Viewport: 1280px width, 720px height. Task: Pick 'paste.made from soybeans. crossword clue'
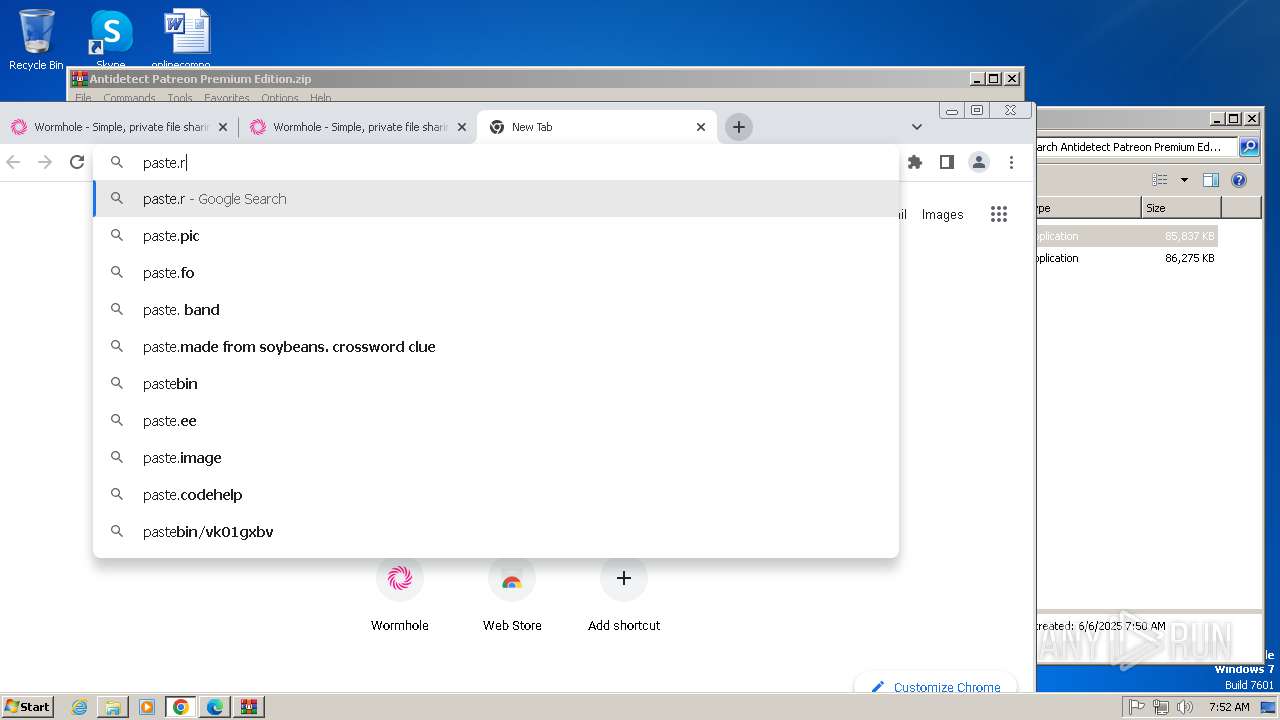tap(495, 347)
